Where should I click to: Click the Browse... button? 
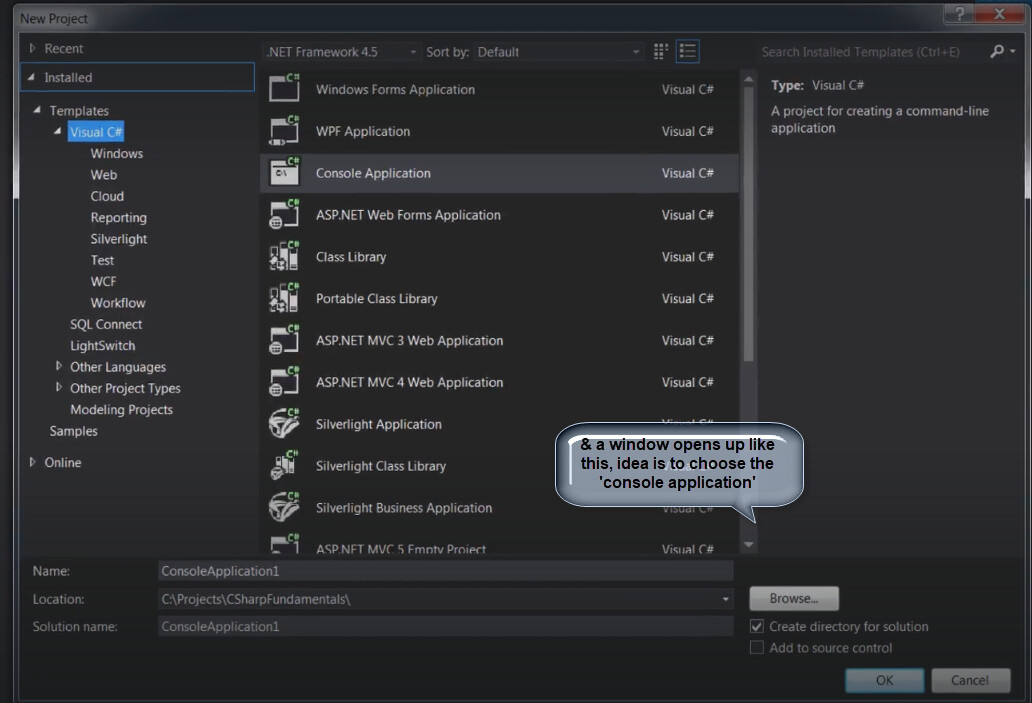(x=794, y=598)
